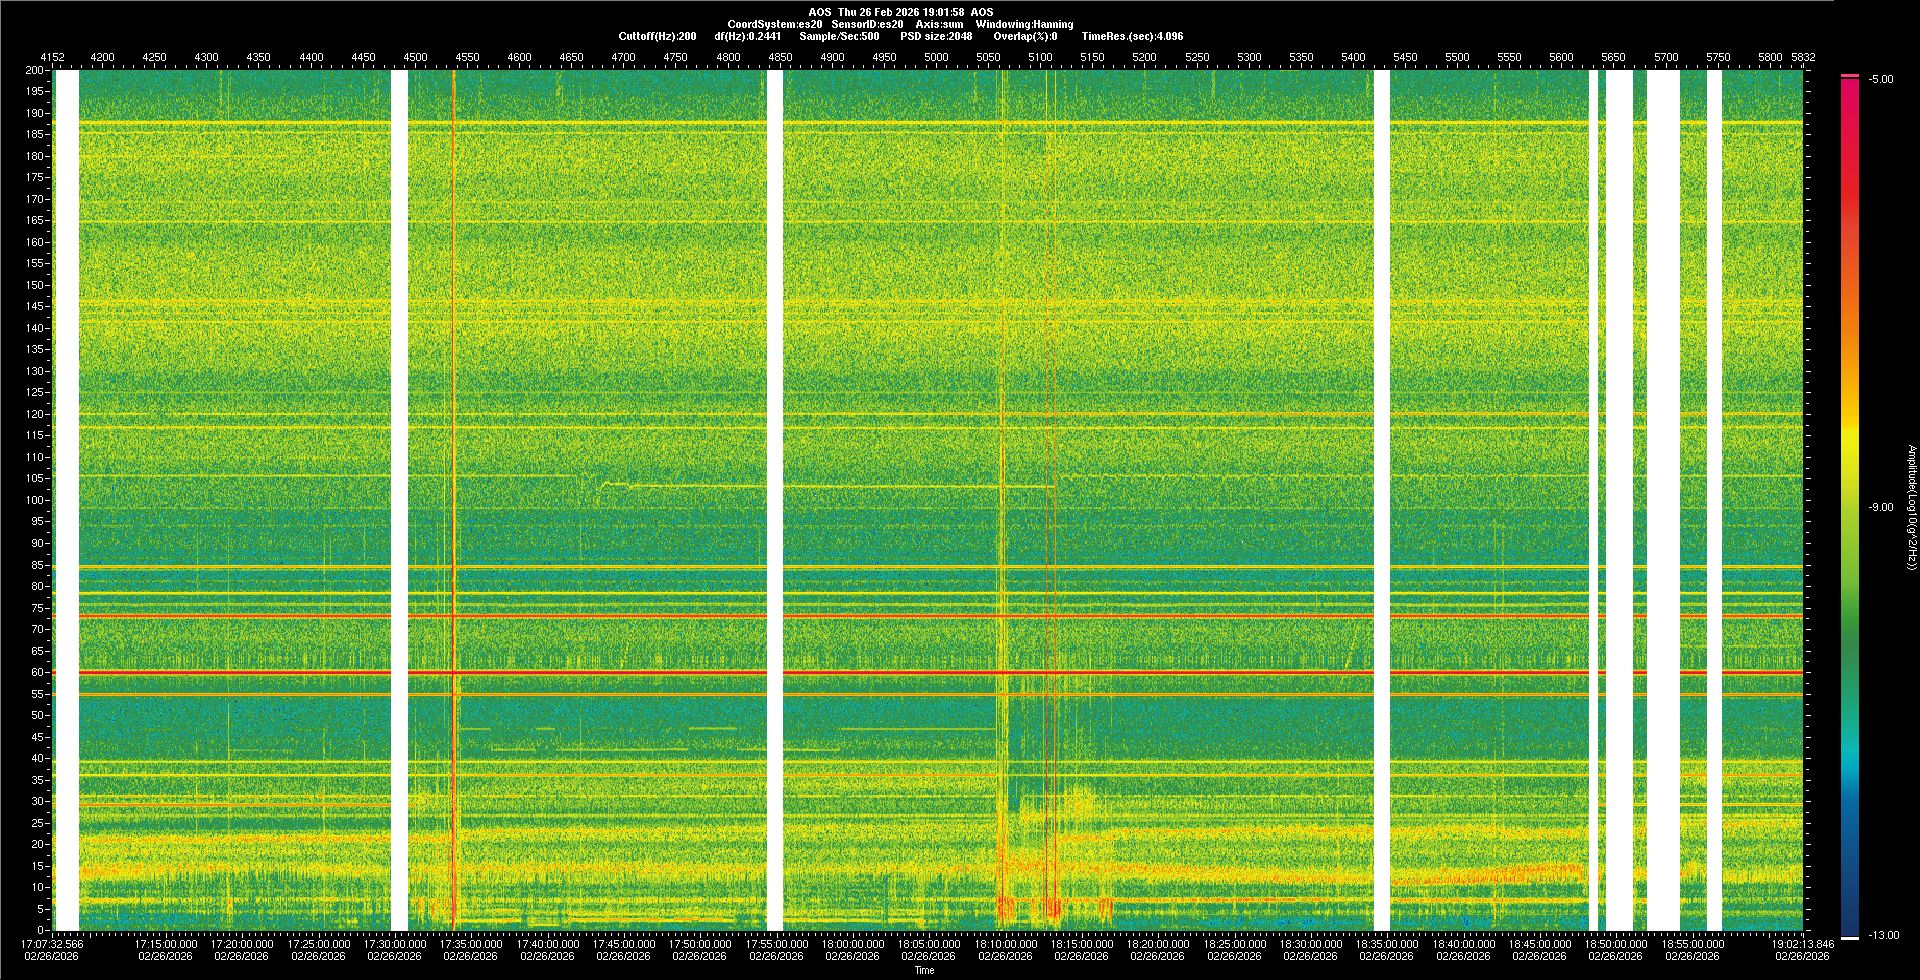
Task: Click the Cuttoff(Hz):200 header parameter
Action: tap(657, 36)
